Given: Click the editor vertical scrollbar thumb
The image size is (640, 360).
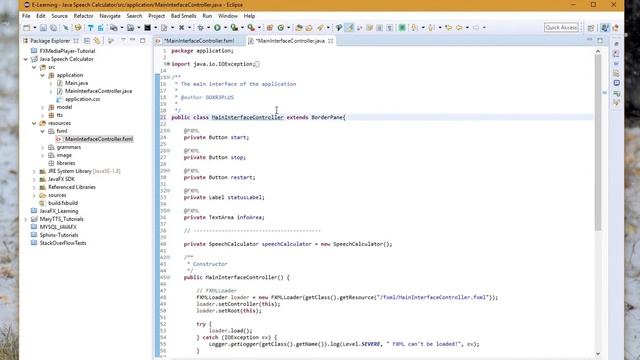Looking at the screenshot, I should [x=598, y=143].
